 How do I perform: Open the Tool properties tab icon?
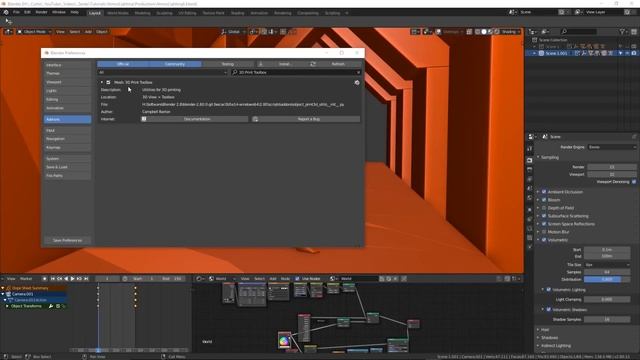(x=530, y=149)
